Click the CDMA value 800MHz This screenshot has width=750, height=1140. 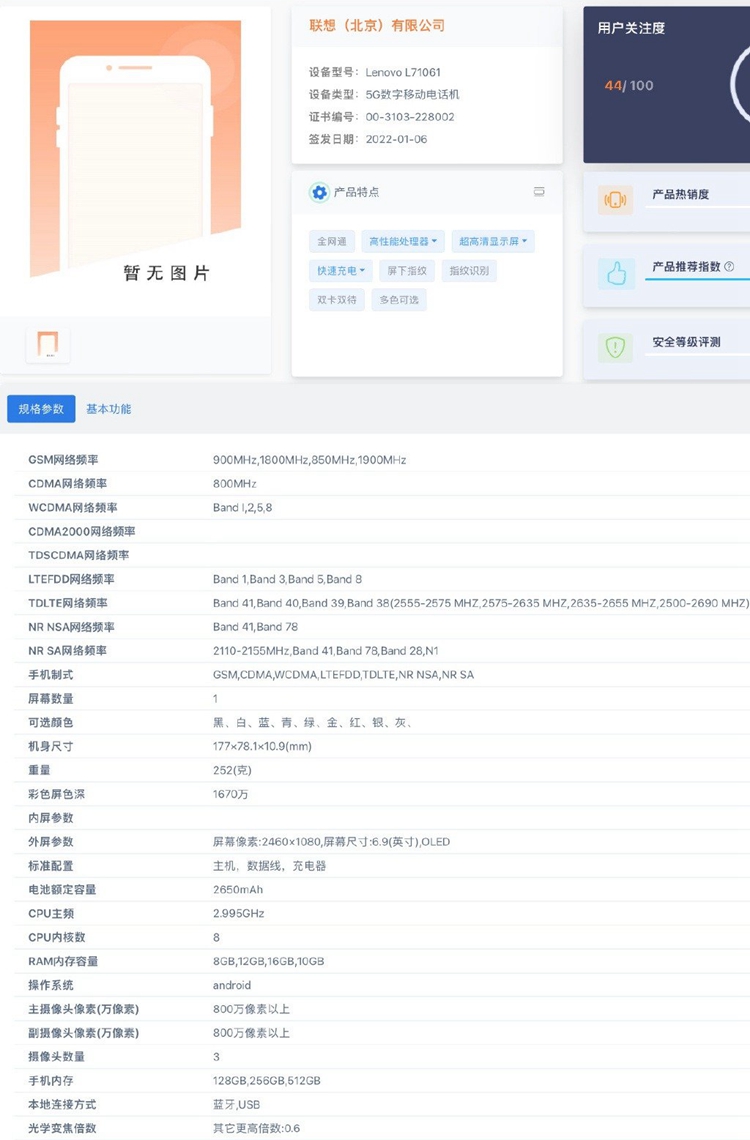pos(235,483)
